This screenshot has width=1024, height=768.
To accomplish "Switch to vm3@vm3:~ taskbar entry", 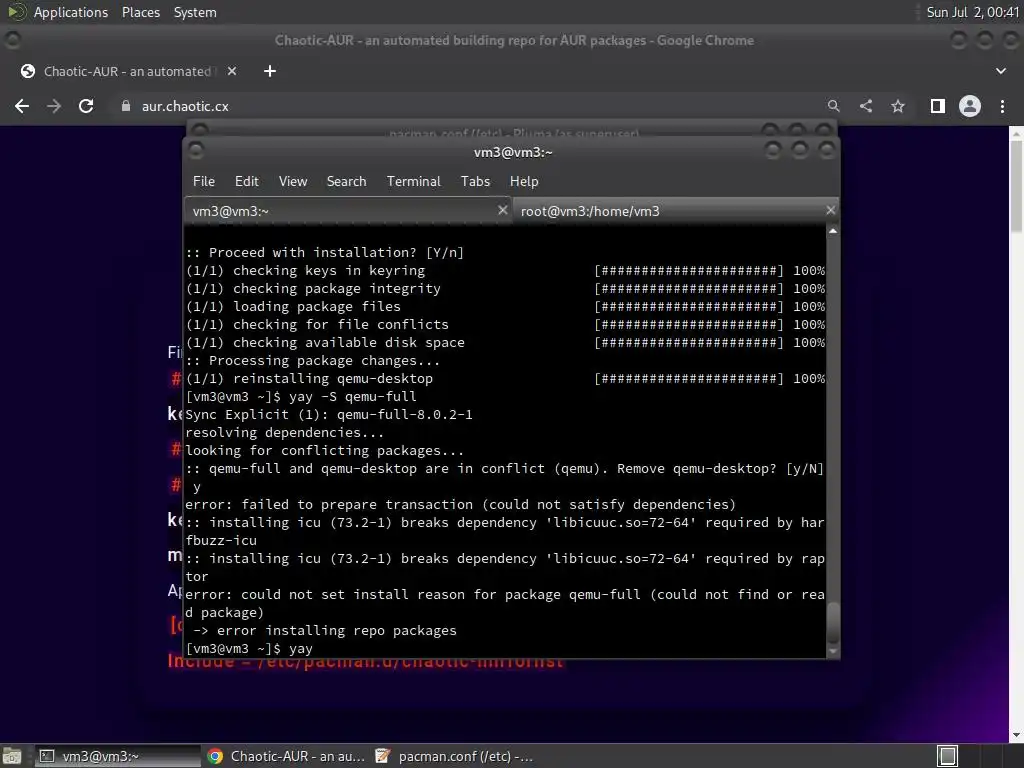I will pos(116,756).
